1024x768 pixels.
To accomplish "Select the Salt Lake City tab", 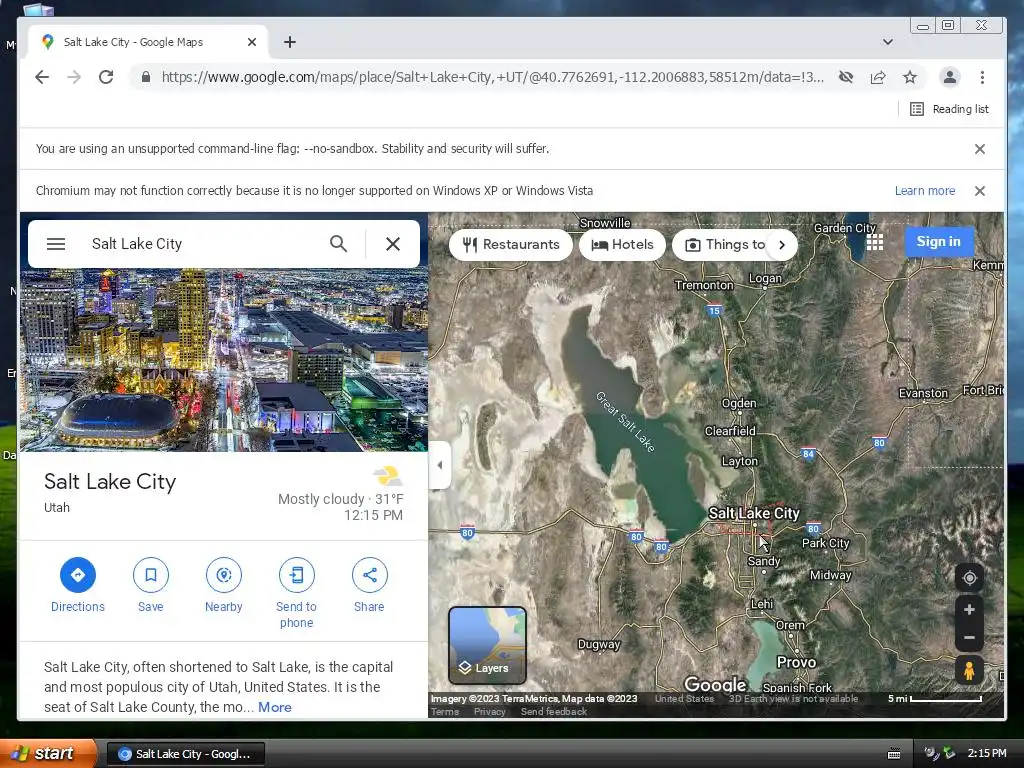I will (148, 42).
